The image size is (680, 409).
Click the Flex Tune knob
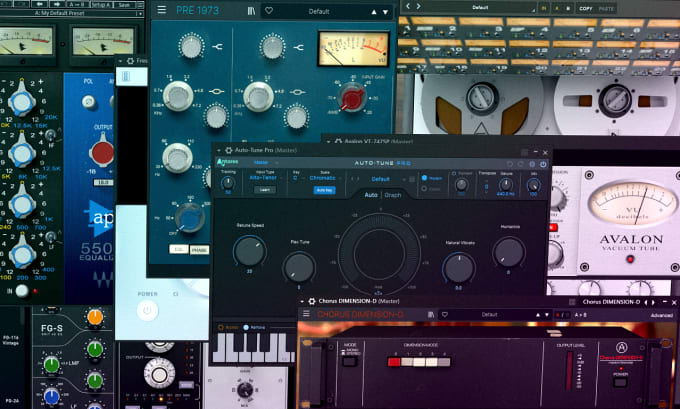(x=299, y=267)
